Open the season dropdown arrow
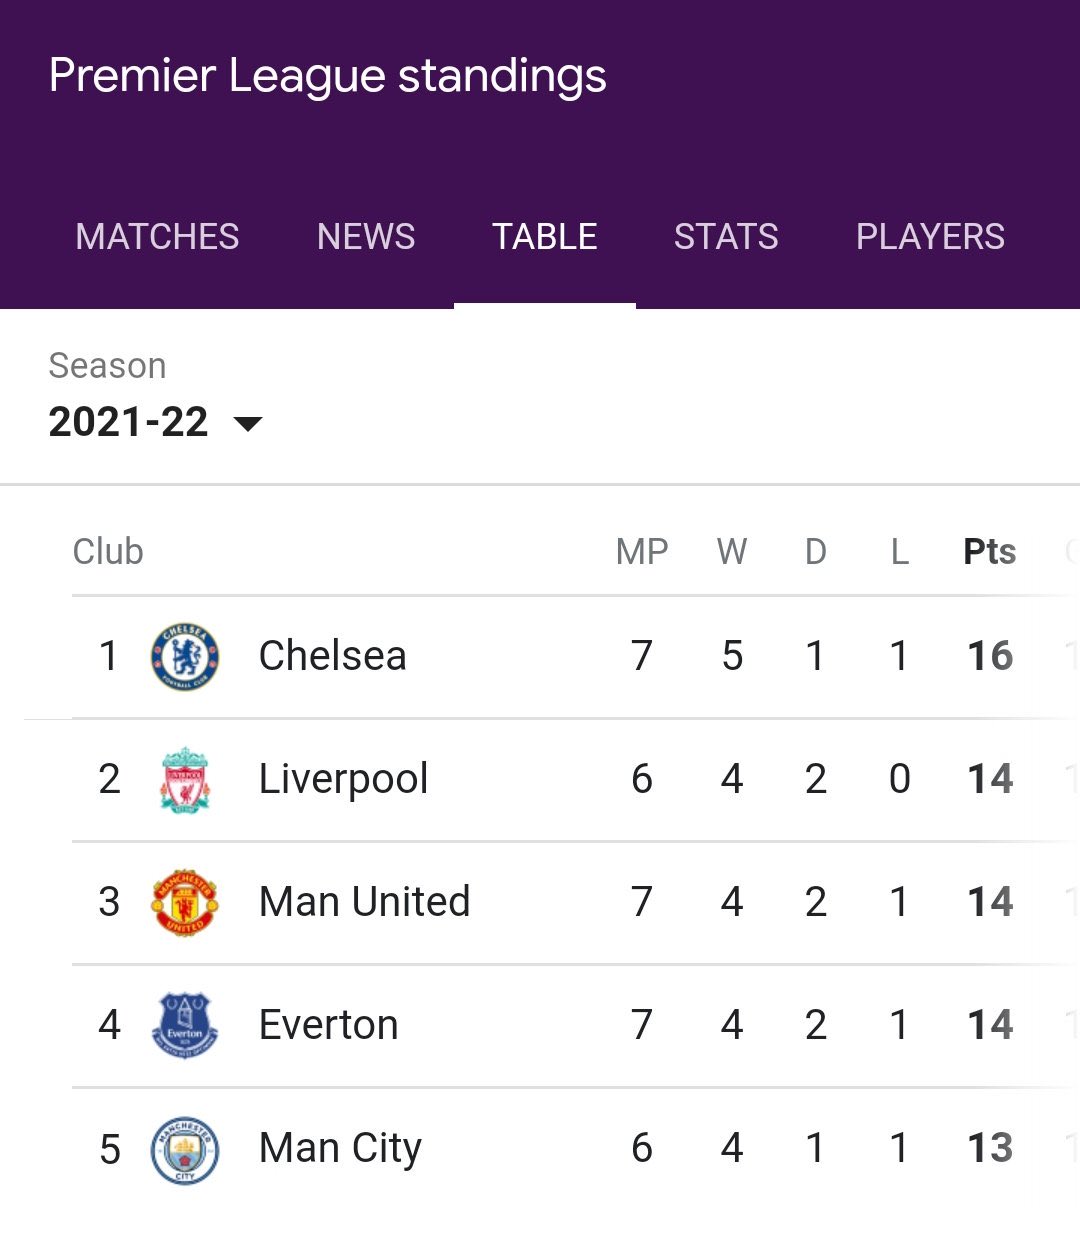The width and height of the screenshot is (1080, 1248). pyautogui.click(x=247, y=424)
